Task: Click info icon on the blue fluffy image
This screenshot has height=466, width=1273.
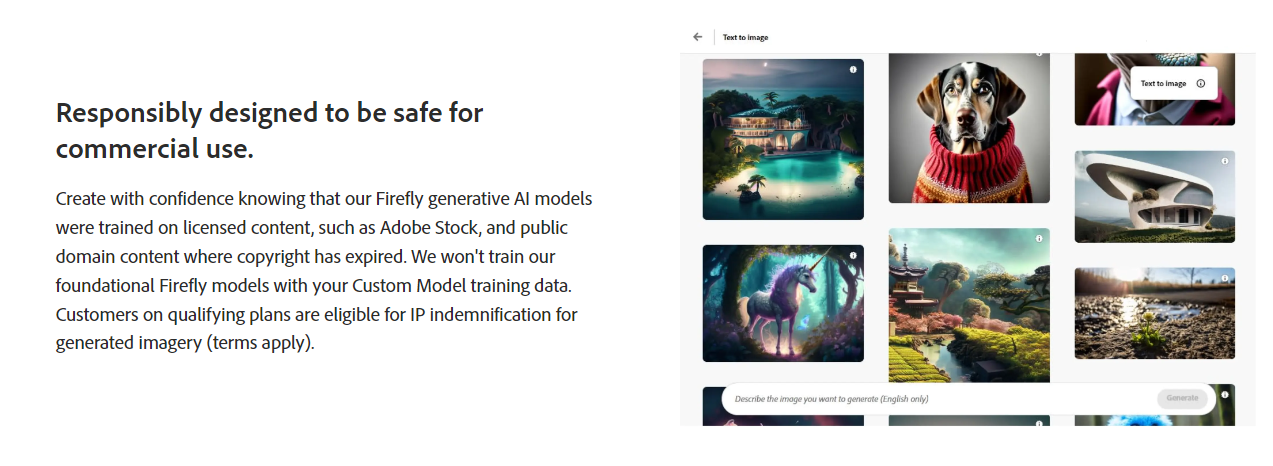Action: coord(1225,395)
